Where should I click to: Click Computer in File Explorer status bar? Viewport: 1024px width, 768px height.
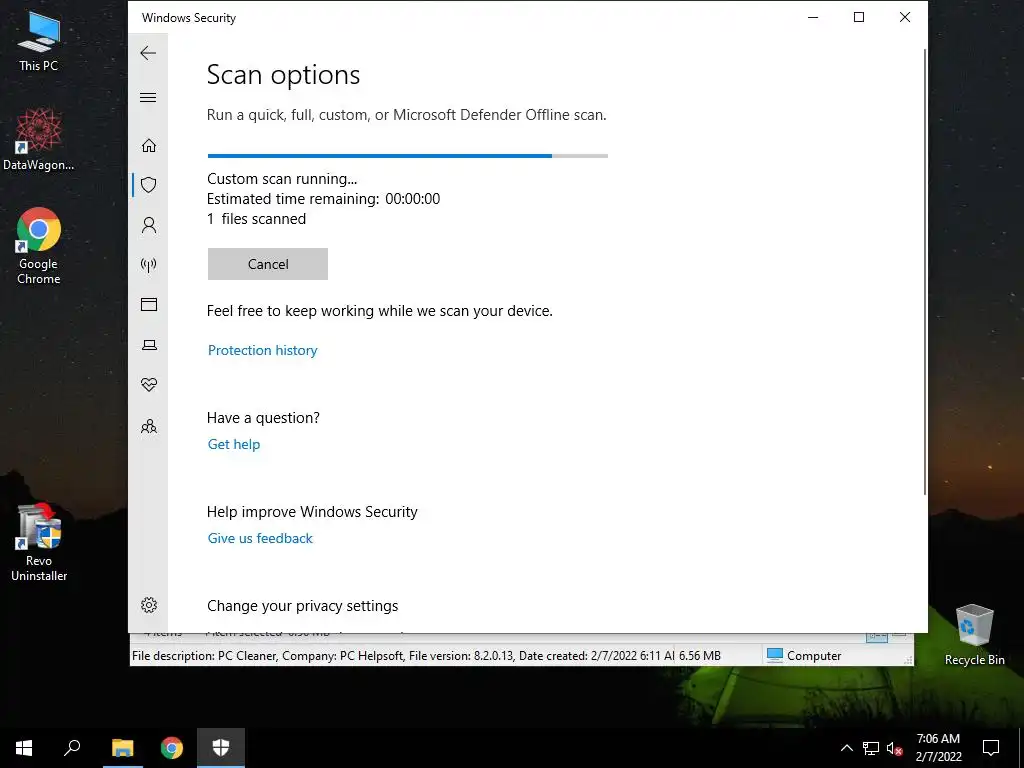coord(804,655)
